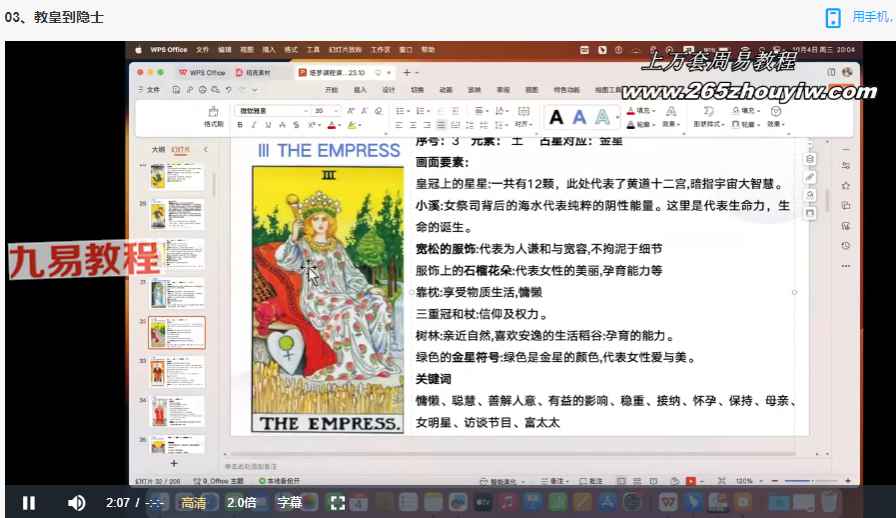Collapse the slide thumbnail pane chevron
Viewport: 896px width, 518px height.
[206, 149]
